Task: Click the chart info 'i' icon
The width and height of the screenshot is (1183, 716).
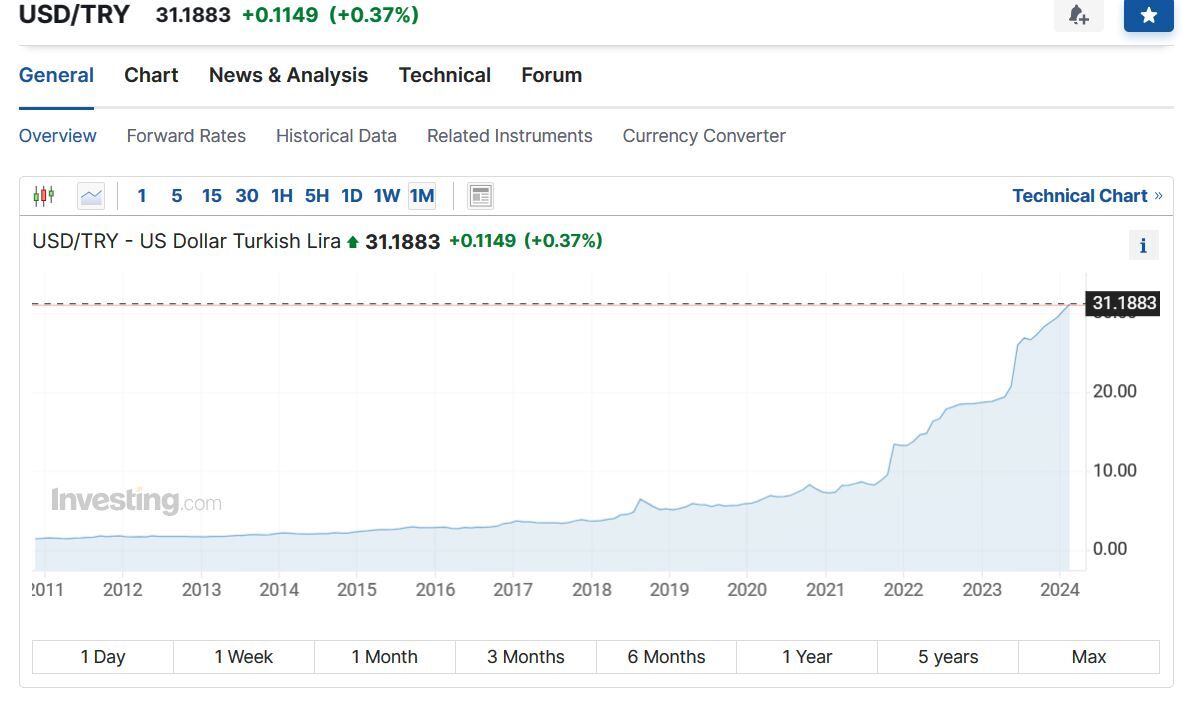Action: pos(1143,245)
